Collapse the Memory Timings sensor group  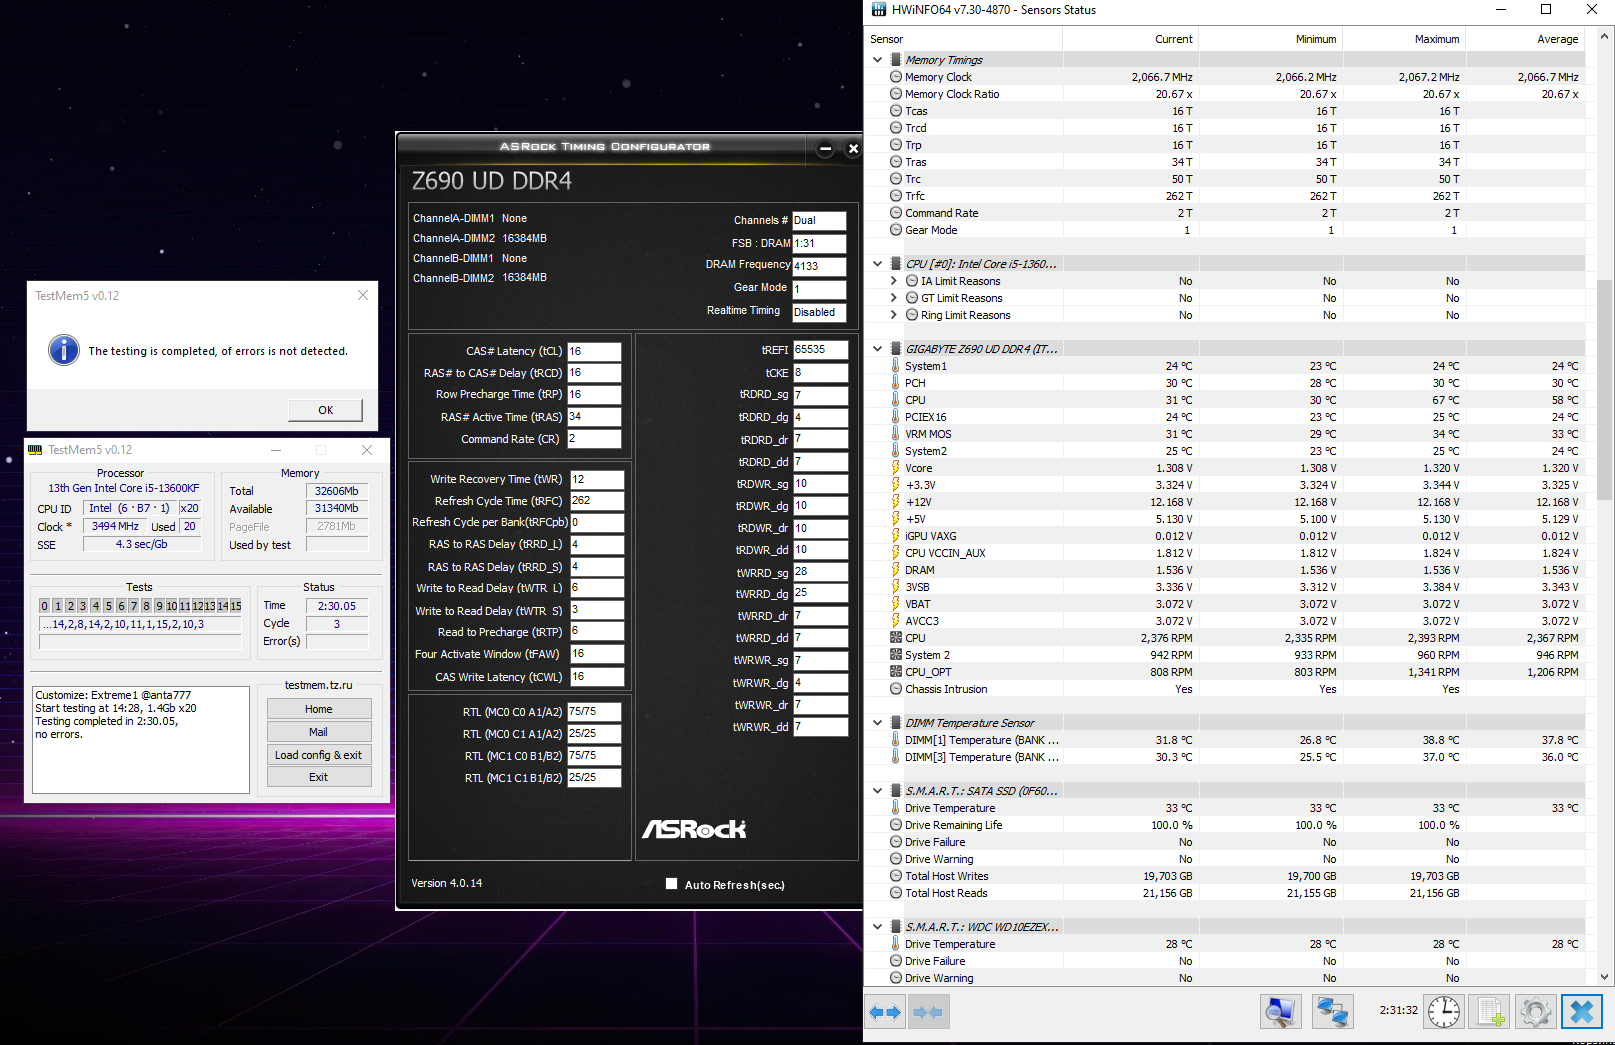[878, 60]
